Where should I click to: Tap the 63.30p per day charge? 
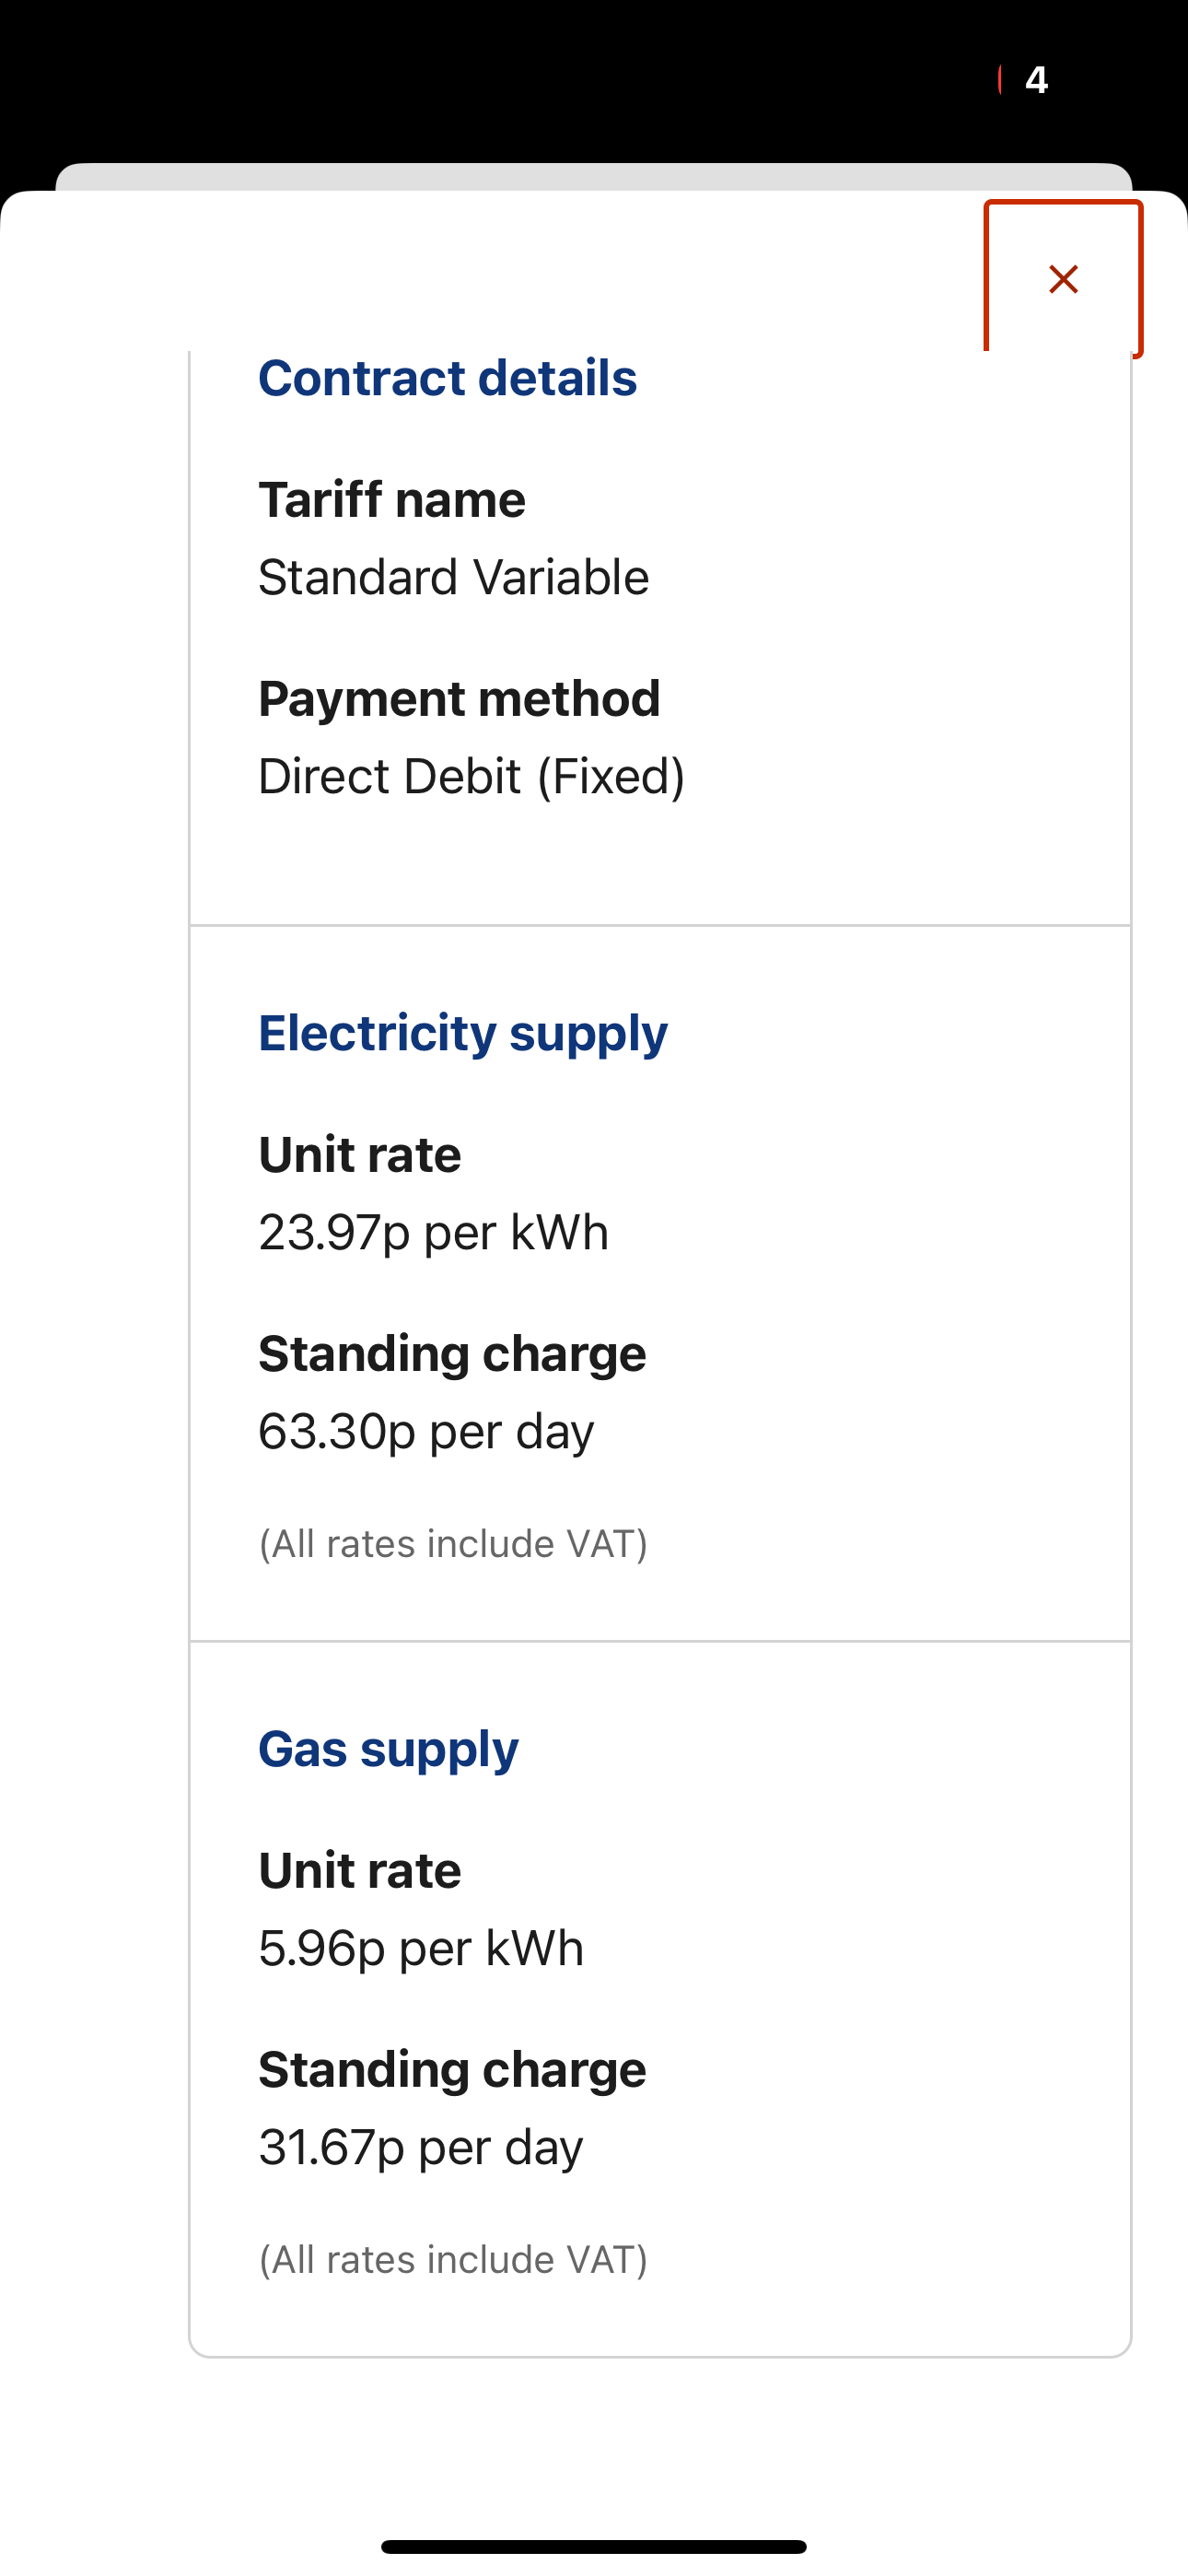426,1431
